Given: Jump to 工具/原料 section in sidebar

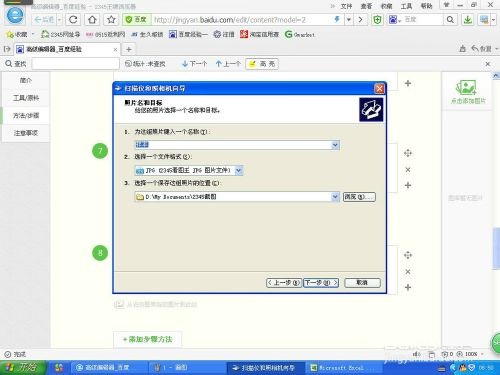Looking at the screenshot, I should (26, 98).
